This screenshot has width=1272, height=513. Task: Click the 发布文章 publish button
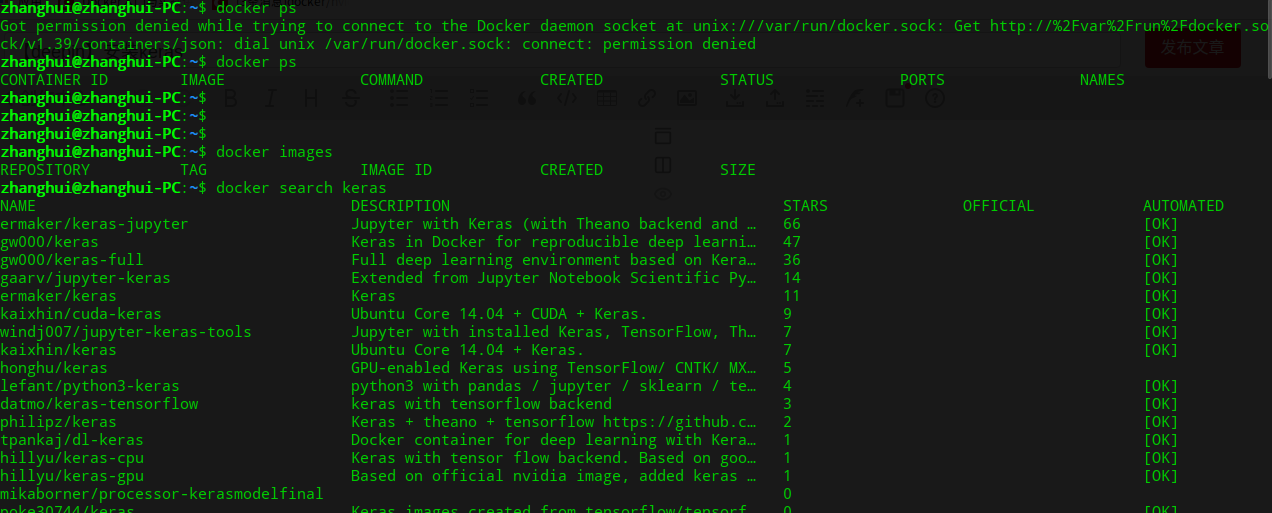click(x=1193, y=48)
